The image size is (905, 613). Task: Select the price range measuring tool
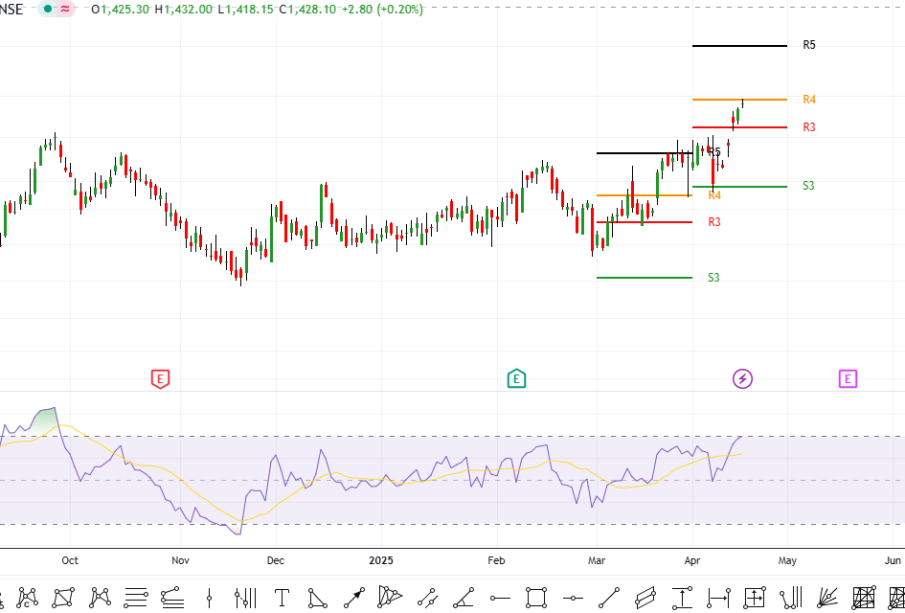(x=682, y=597)
